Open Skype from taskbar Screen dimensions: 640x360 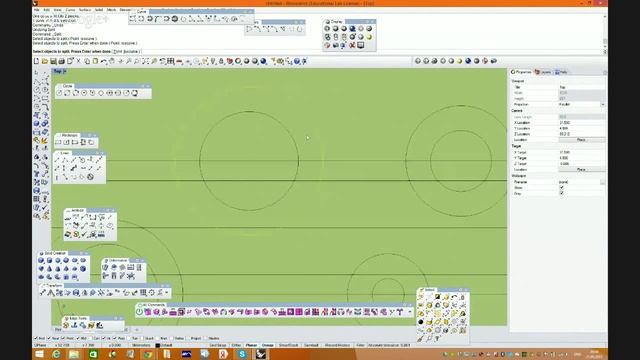242,354
